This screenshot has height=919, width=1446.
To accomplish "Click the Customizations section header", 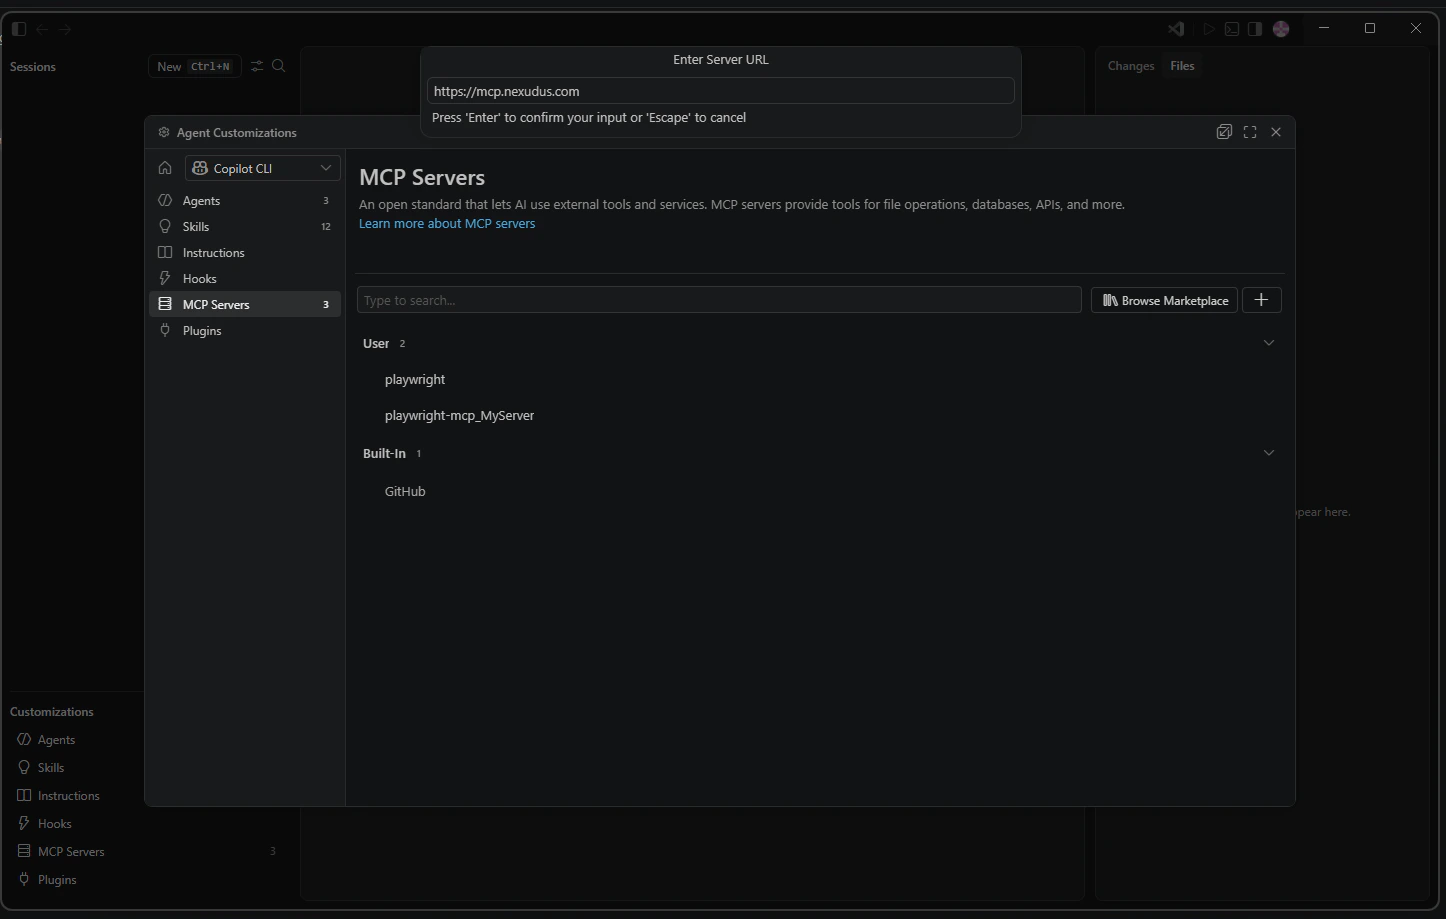I will 52,712.
